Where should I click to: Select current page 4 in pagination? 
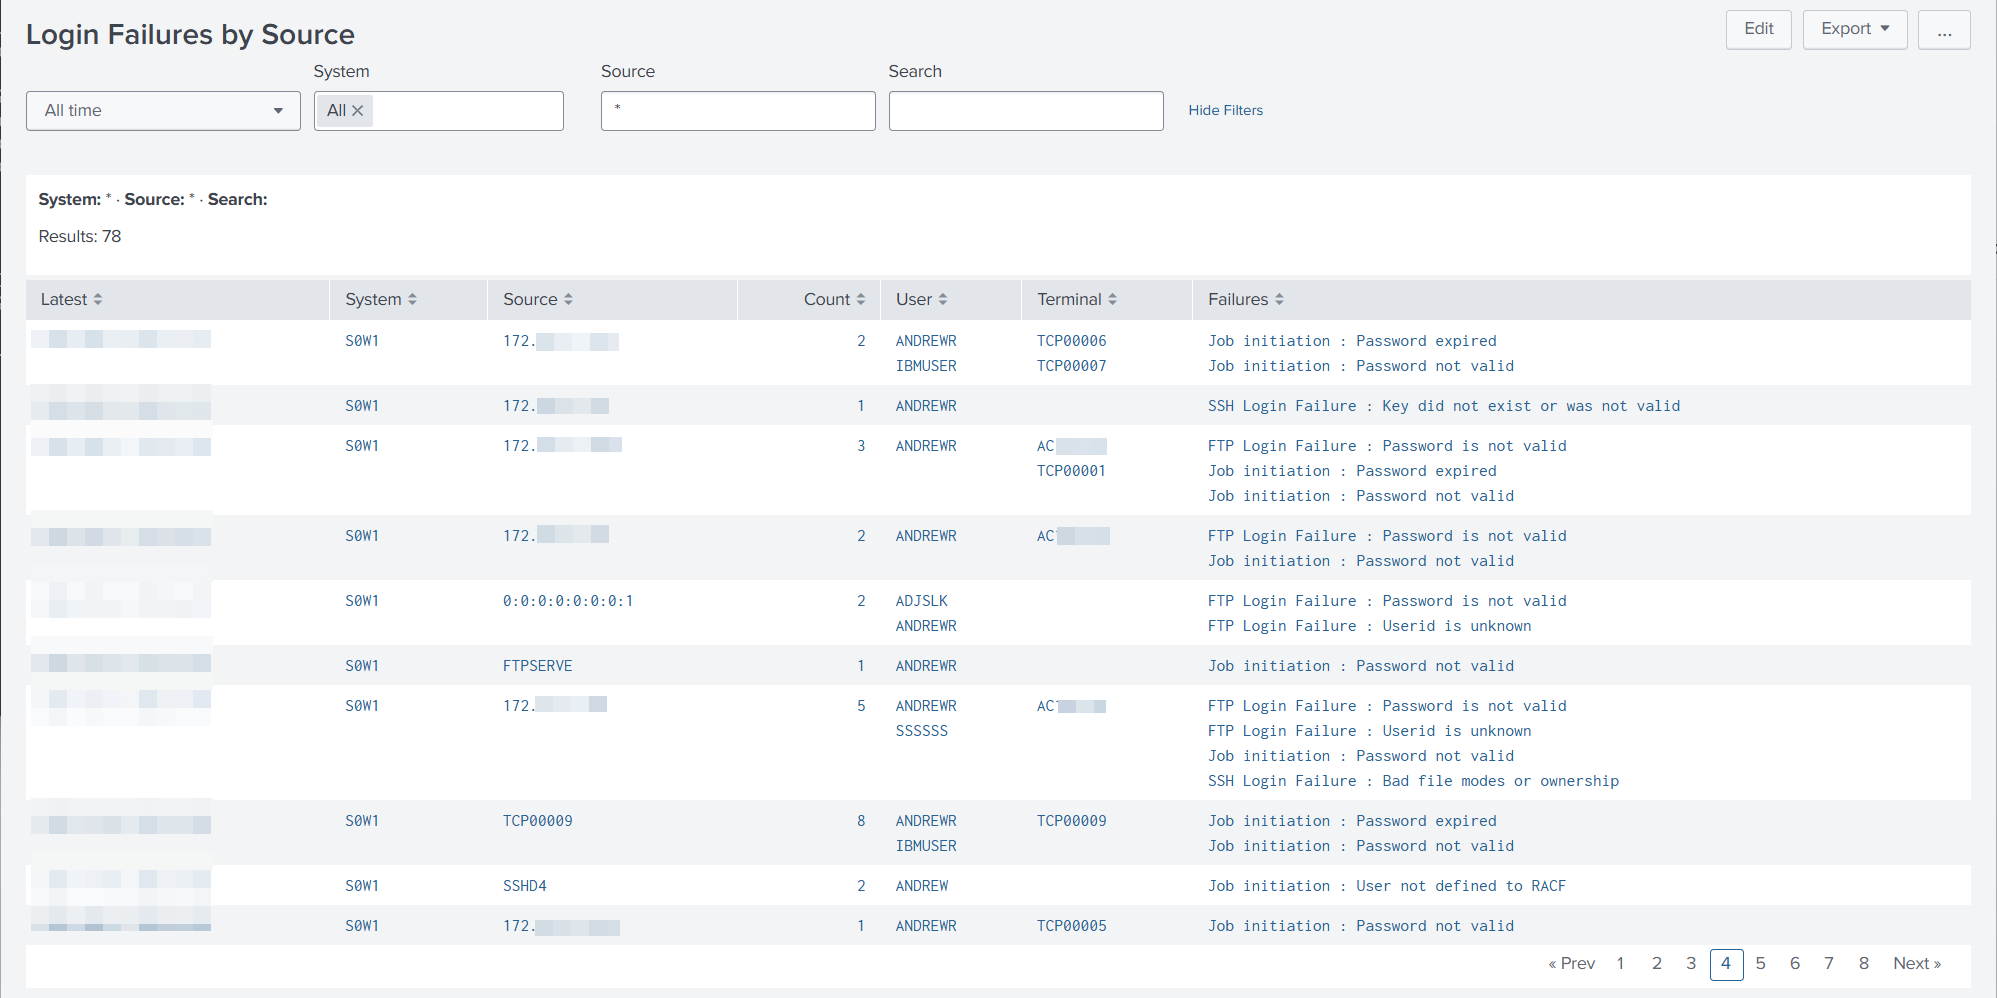click(x=1726, y=964)
